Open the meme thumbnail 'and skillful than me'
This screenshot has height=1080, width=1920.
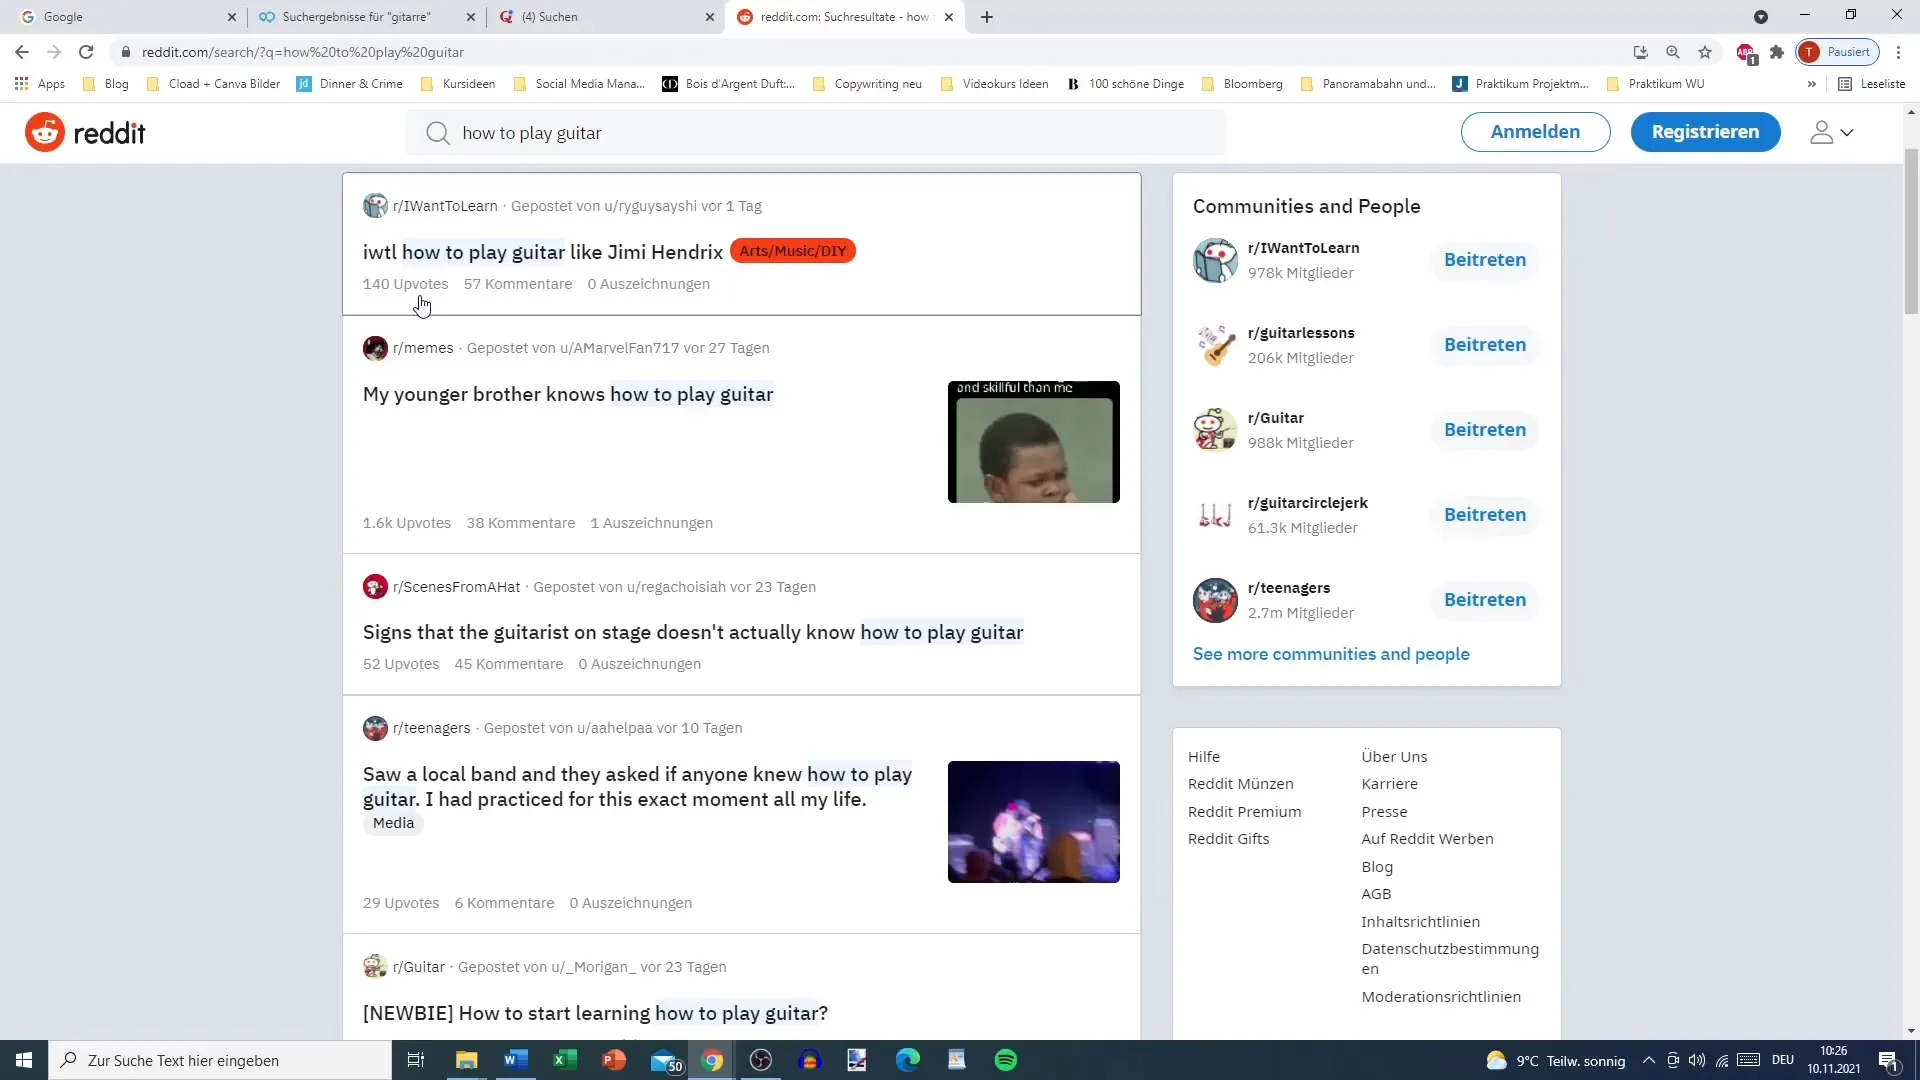[x=1033, y=442]
